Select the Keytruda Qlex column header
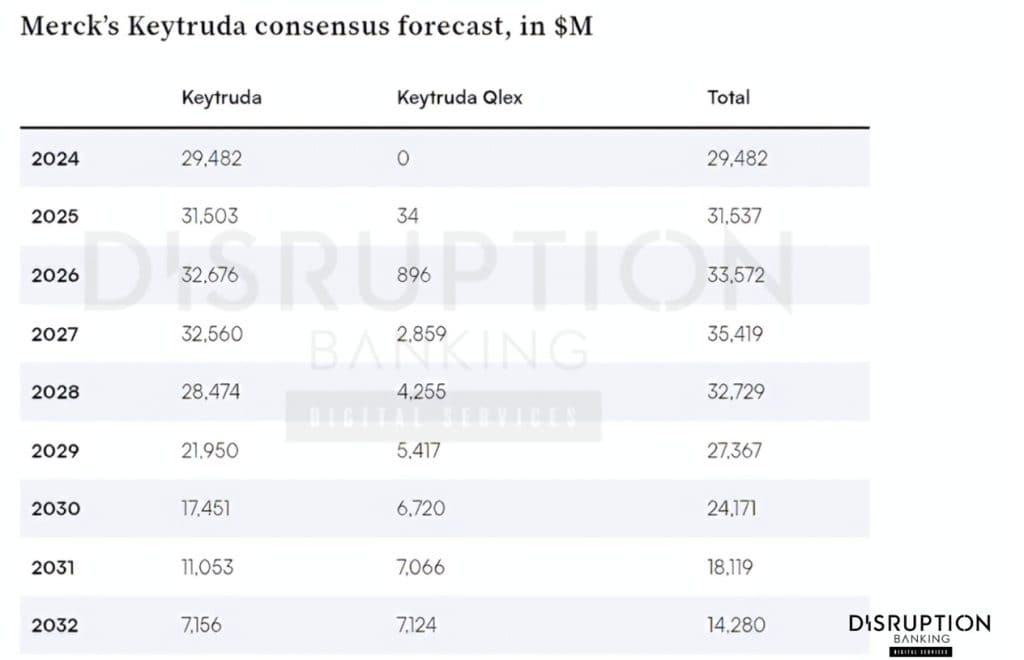1024x660 pixels. click(459, 98)
